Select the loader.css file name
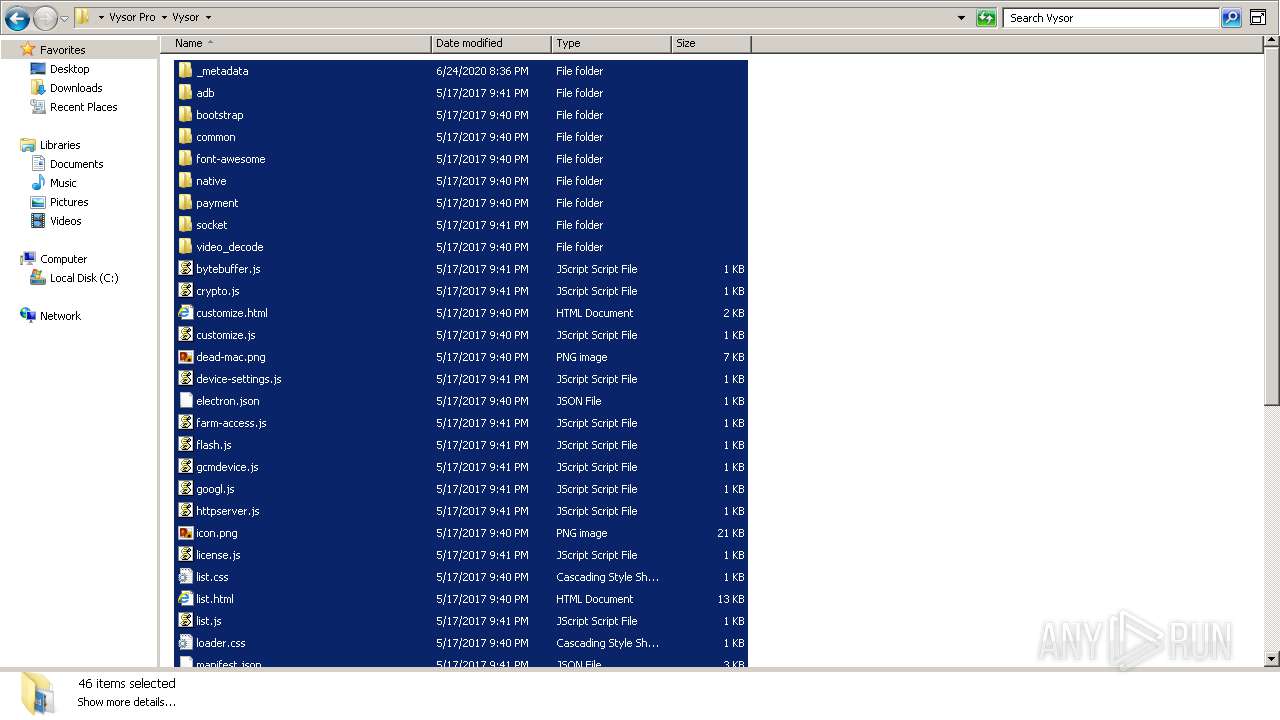The image size is (1280, 720). [x=221, y=643]
